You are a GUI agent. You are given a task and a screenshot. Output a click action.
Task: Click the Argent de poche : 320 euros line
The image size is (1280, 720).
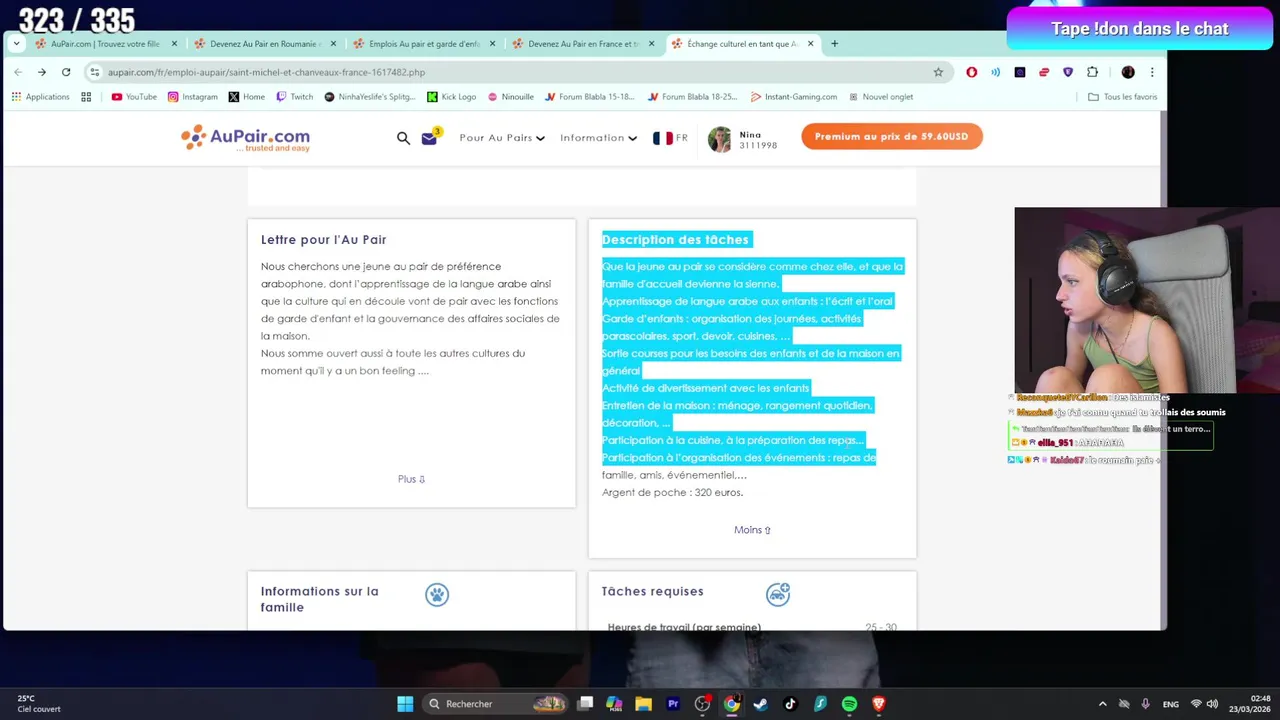(672, 492)
